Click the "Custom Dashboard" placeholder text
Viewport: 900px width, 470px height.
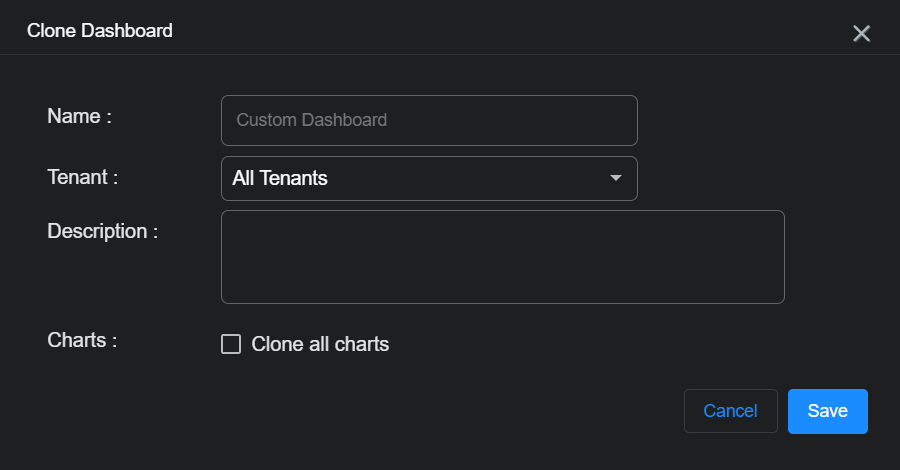(x=311, y=120)
